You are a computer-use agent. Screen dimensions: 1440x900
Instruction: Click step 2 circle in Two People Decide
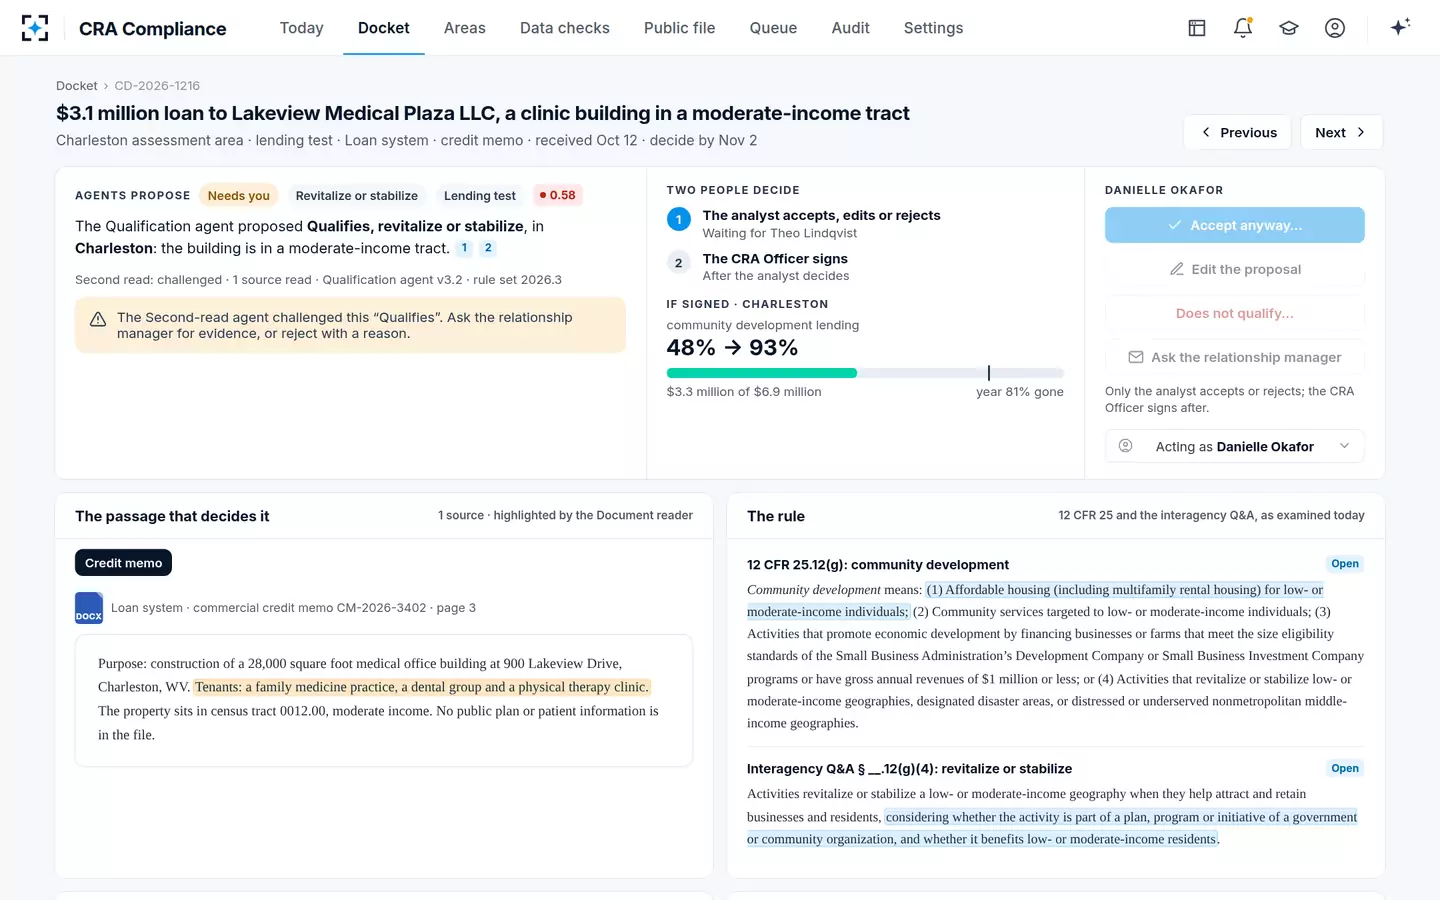[x=678, y=262]
